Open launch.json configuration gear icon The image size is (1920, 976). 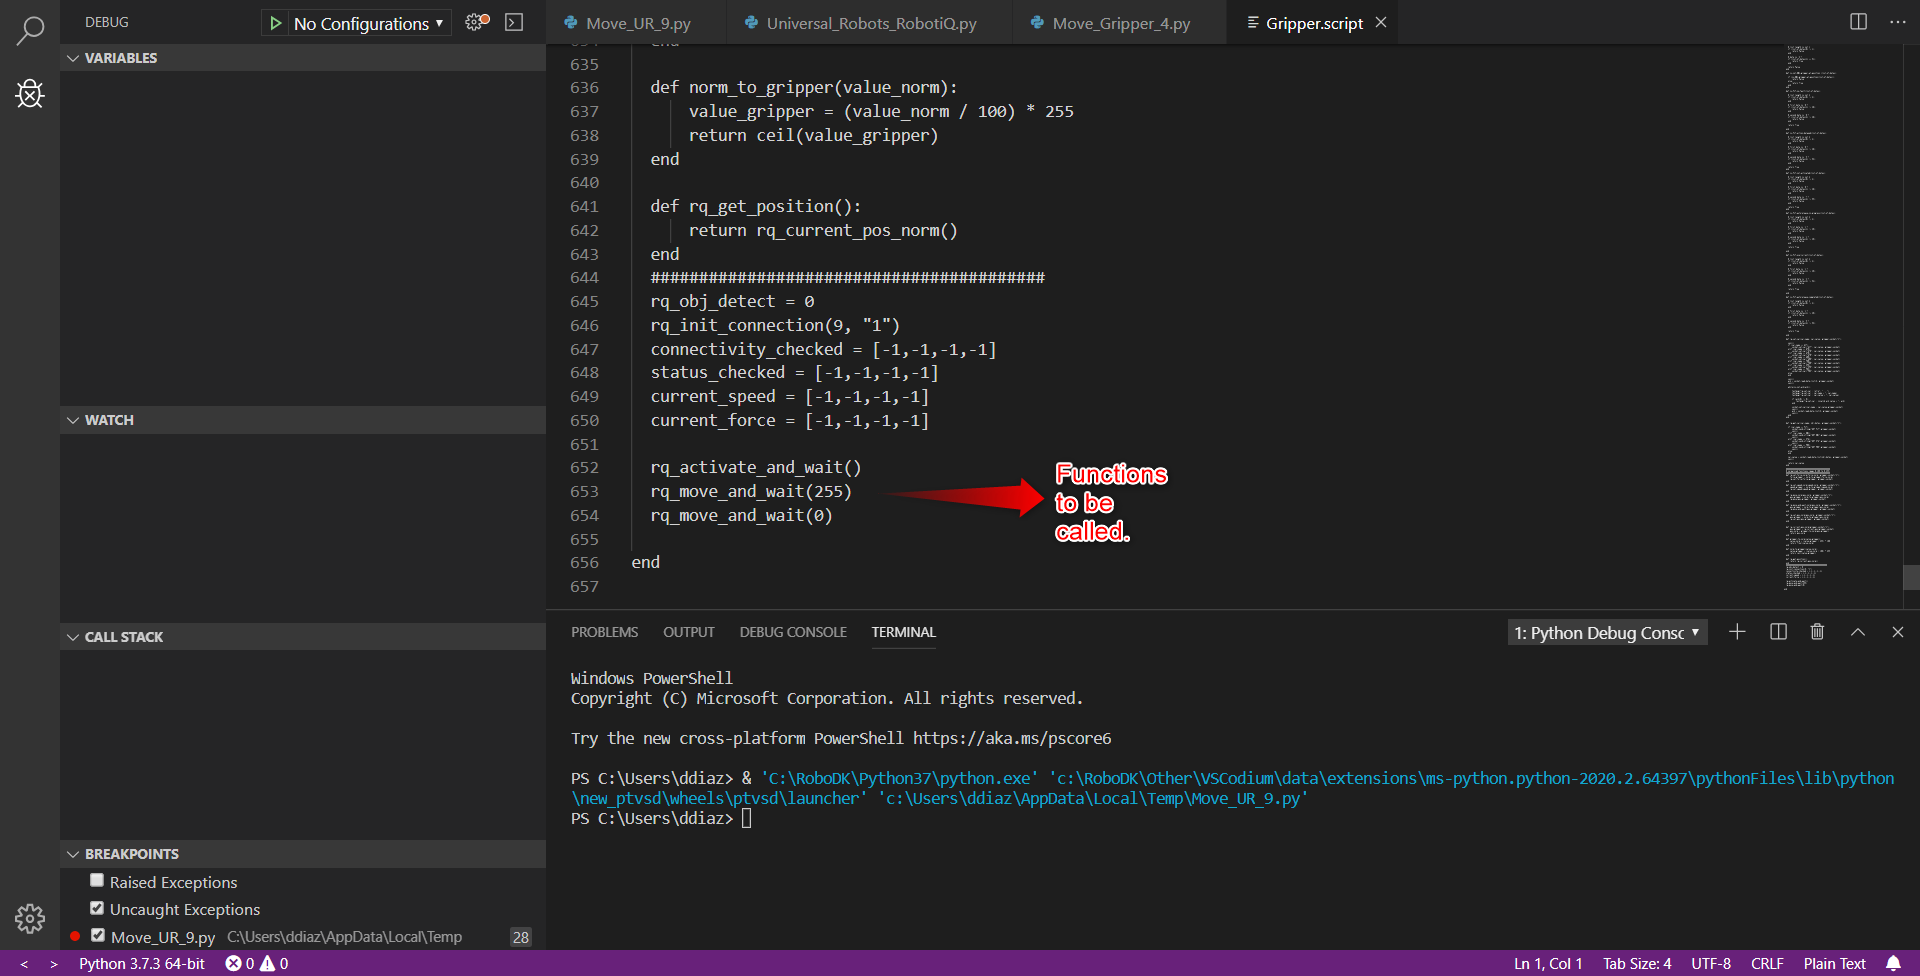[x=477, y=22]
